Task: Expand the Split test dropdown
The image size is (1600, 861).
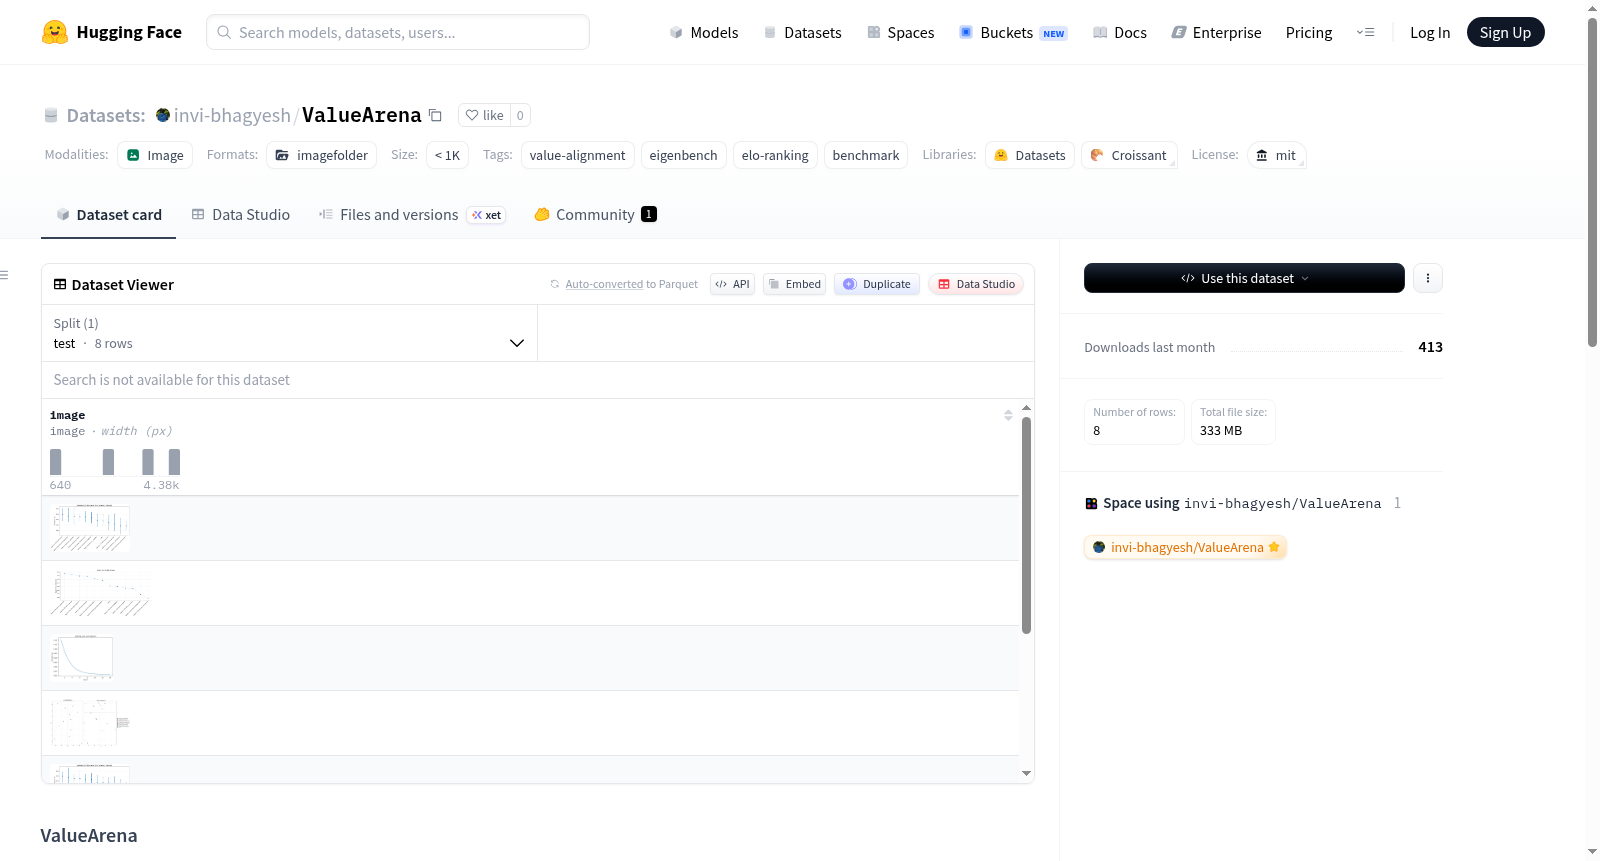Action: coord(289,333)
